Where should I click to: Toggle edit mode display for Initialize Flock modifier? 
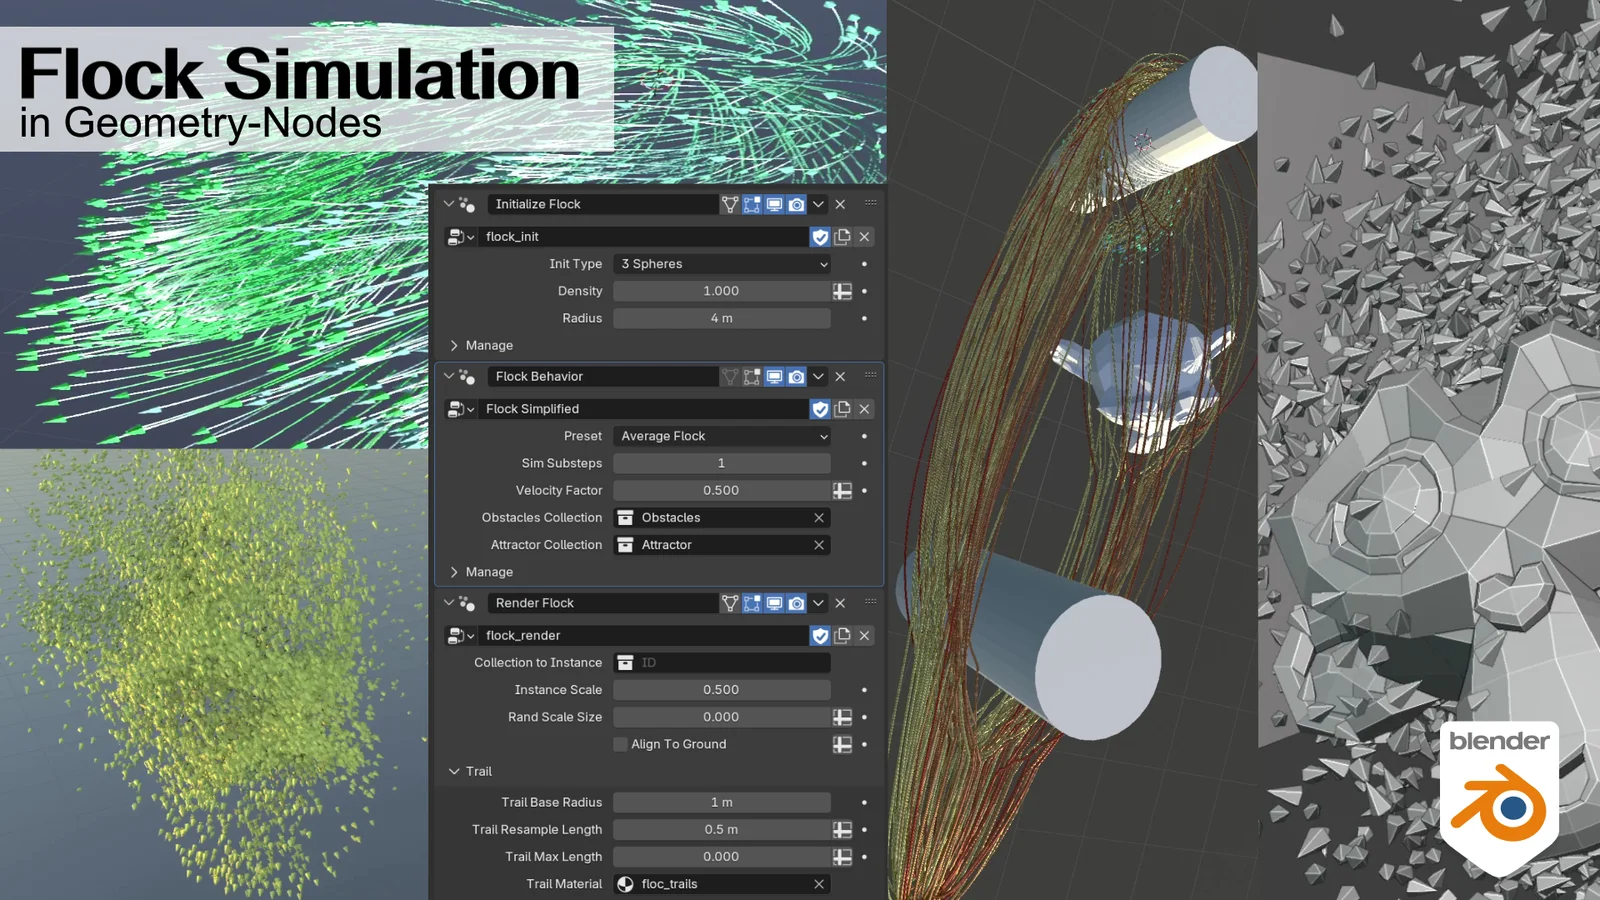[752, 204]
